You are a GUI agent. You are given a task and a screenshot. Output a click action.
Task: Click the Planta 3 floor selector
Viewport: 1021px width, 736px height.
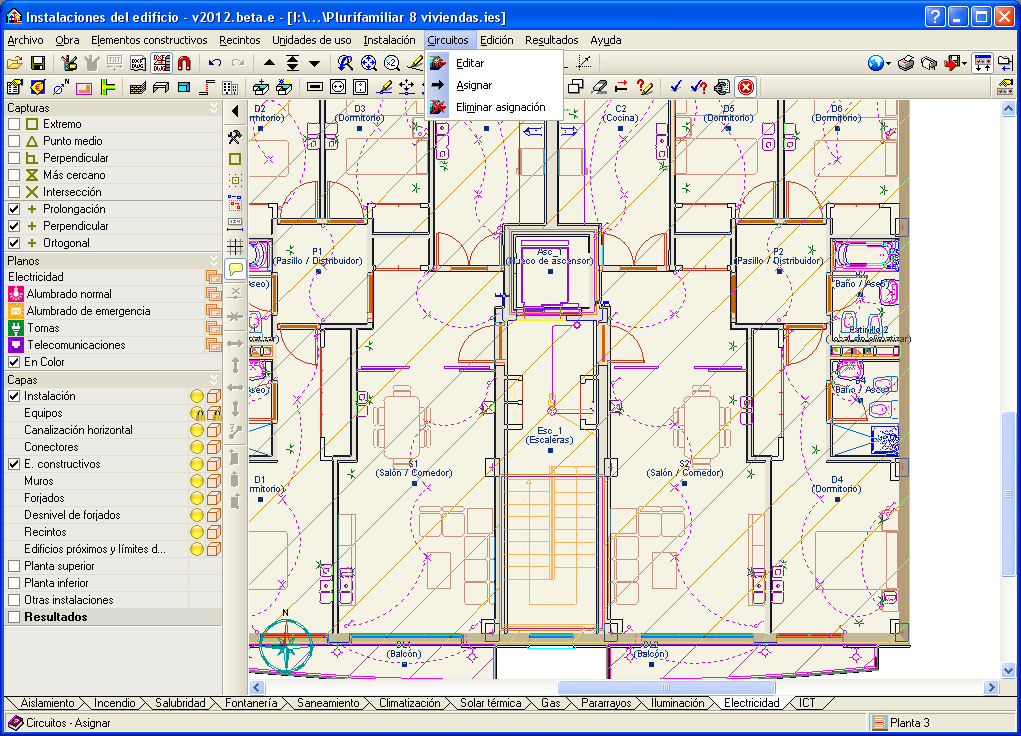tap(909, 722)
